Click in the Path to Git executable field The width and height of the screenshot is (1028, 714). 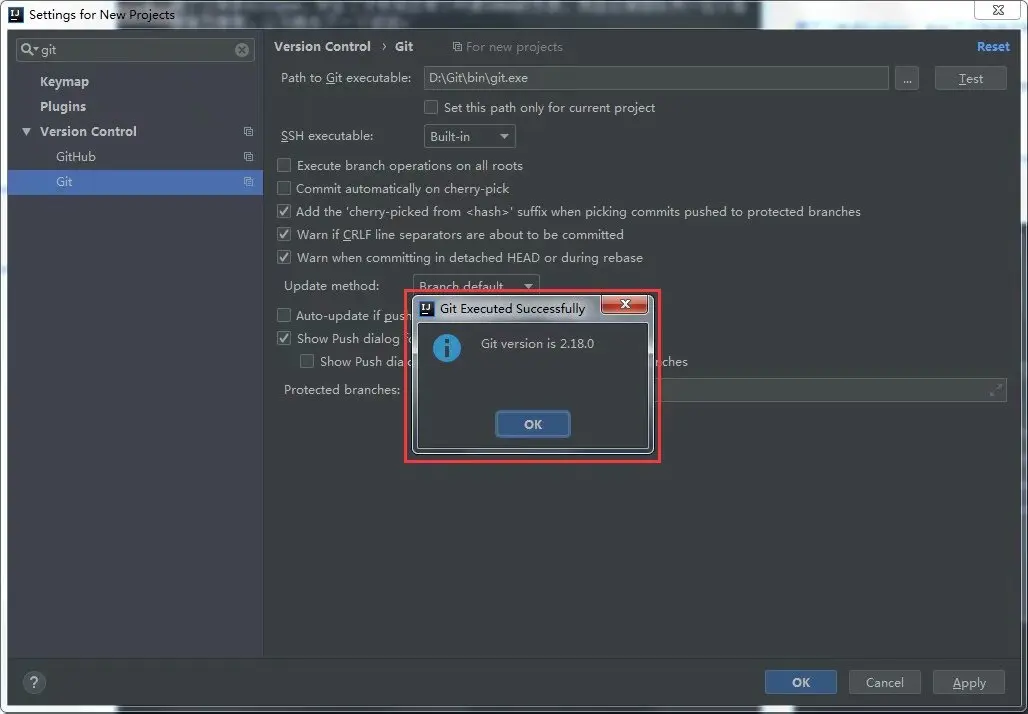click(656, 78)
